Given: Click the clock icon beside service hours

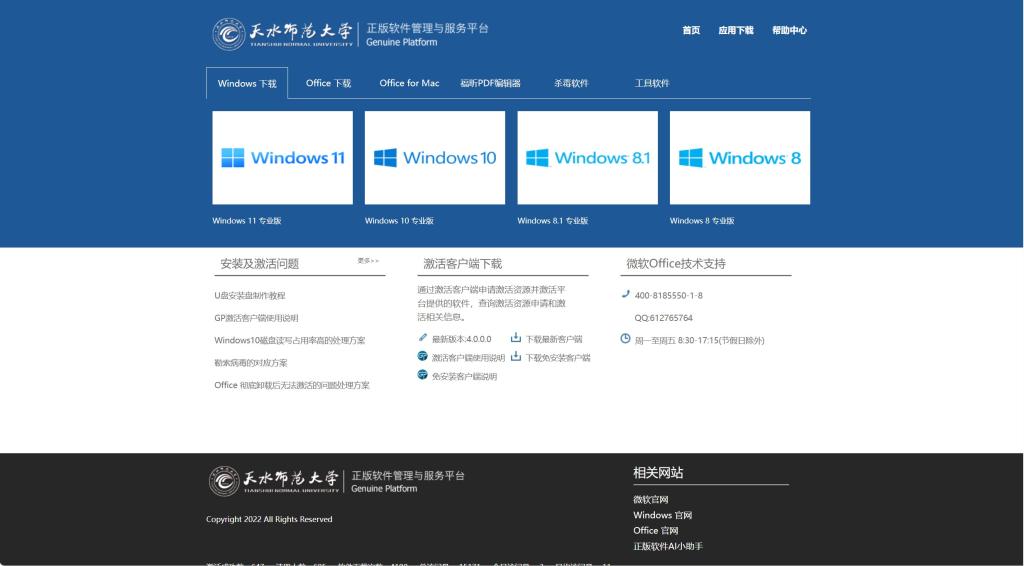Looking at the screenshot, I should [x=625, y=339].
